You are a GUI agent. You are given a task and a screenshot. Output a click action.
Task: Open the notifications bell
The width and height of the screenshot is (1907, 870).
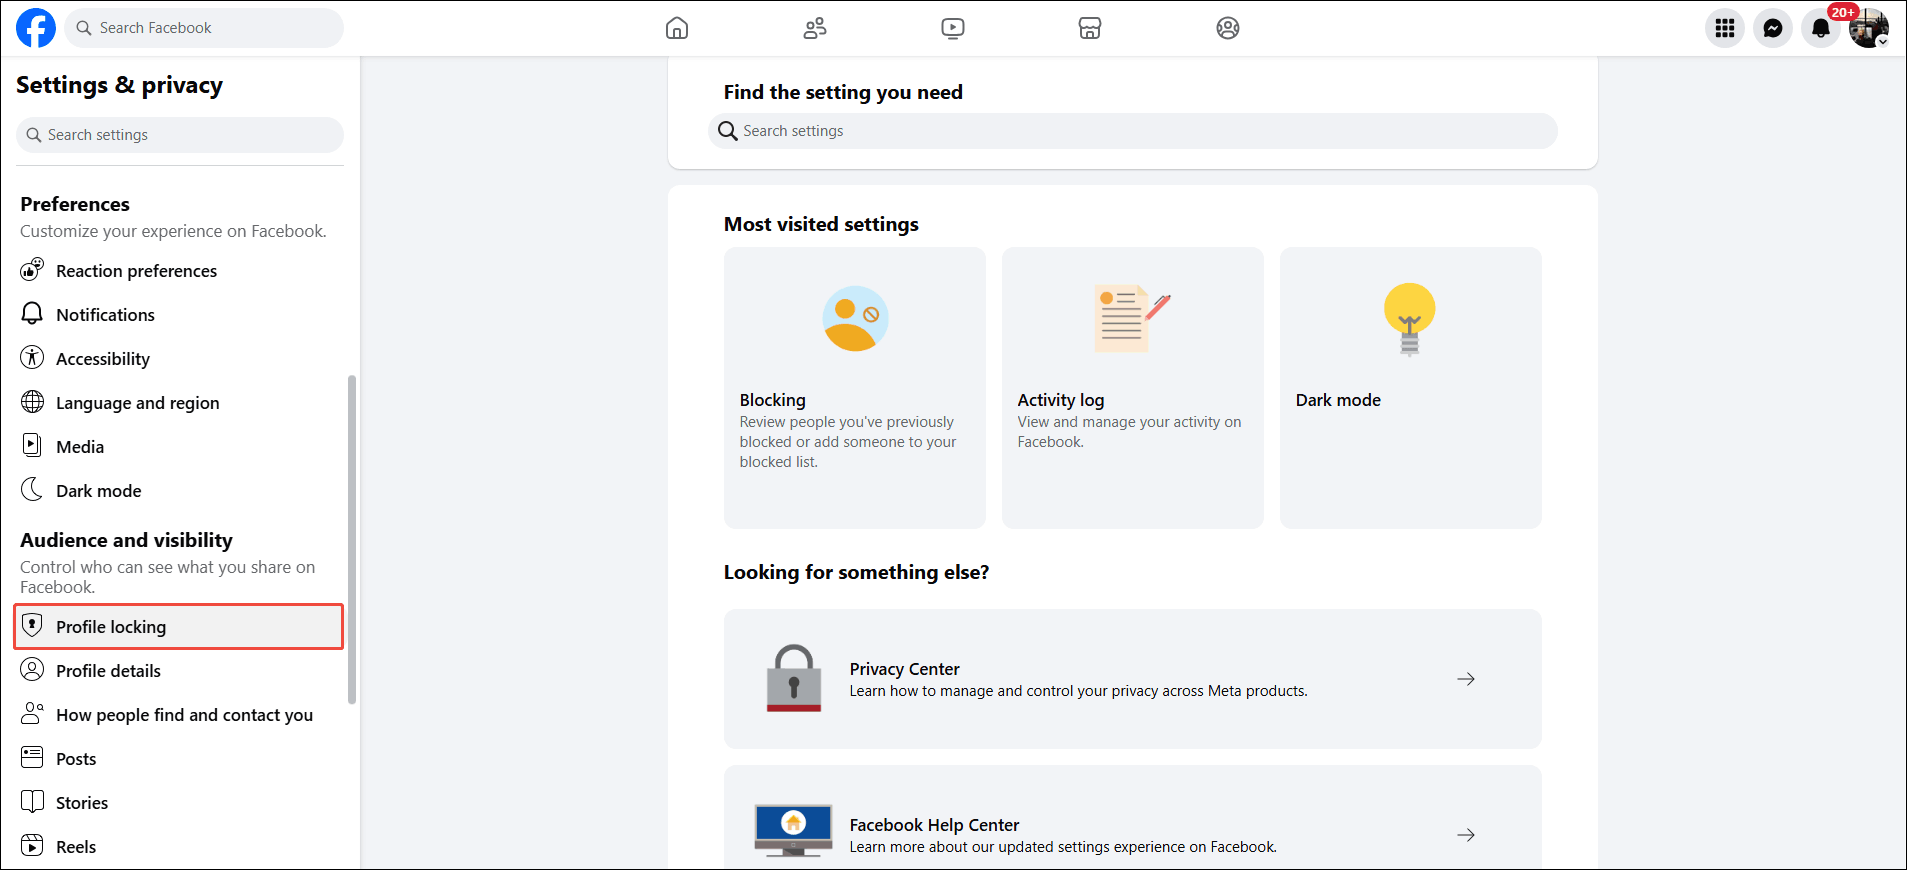coord(1821,28)
